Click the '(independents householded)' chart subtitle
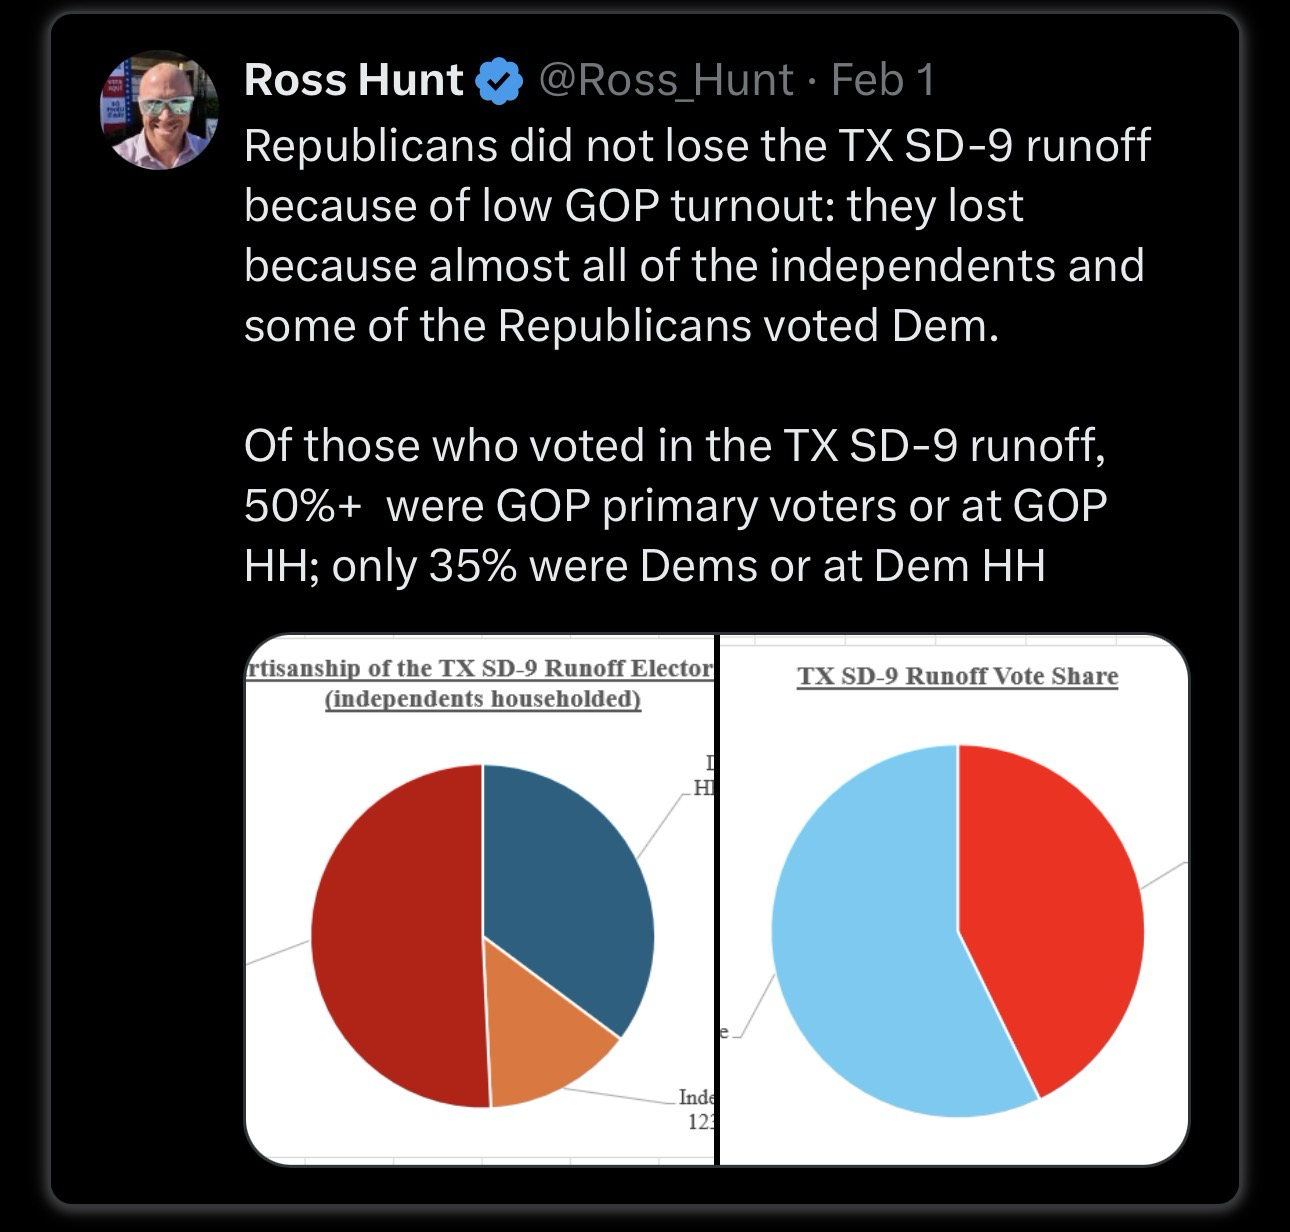This screenshot has height=1232, width=1290. (483, 698)
